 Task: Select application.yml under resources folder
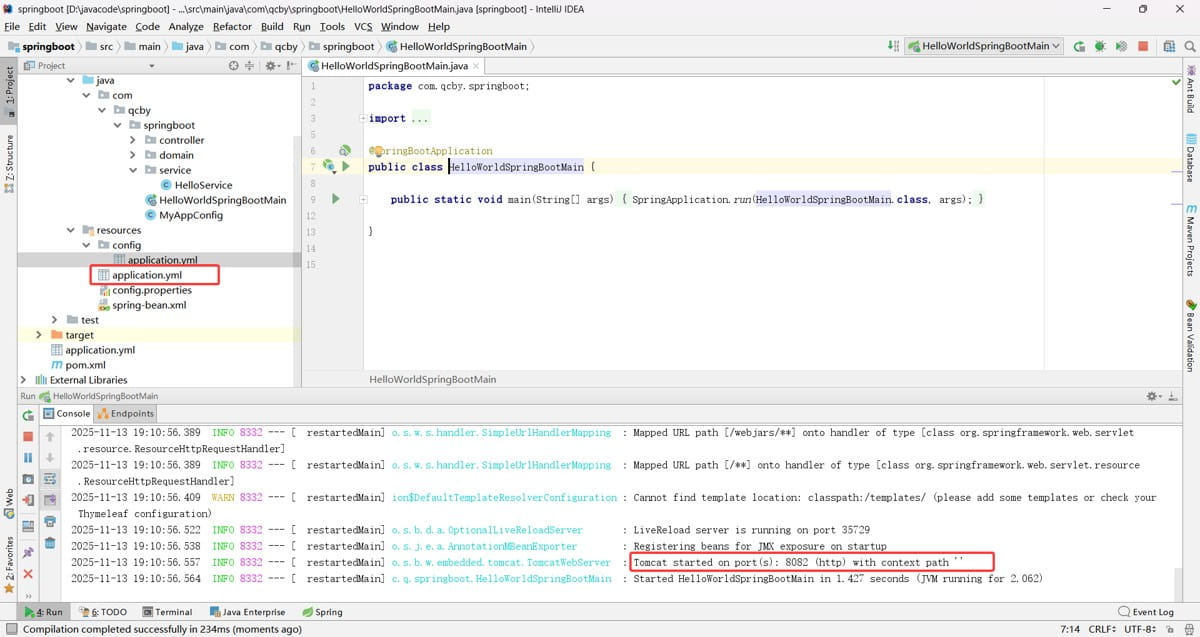(x=146, y=275)
